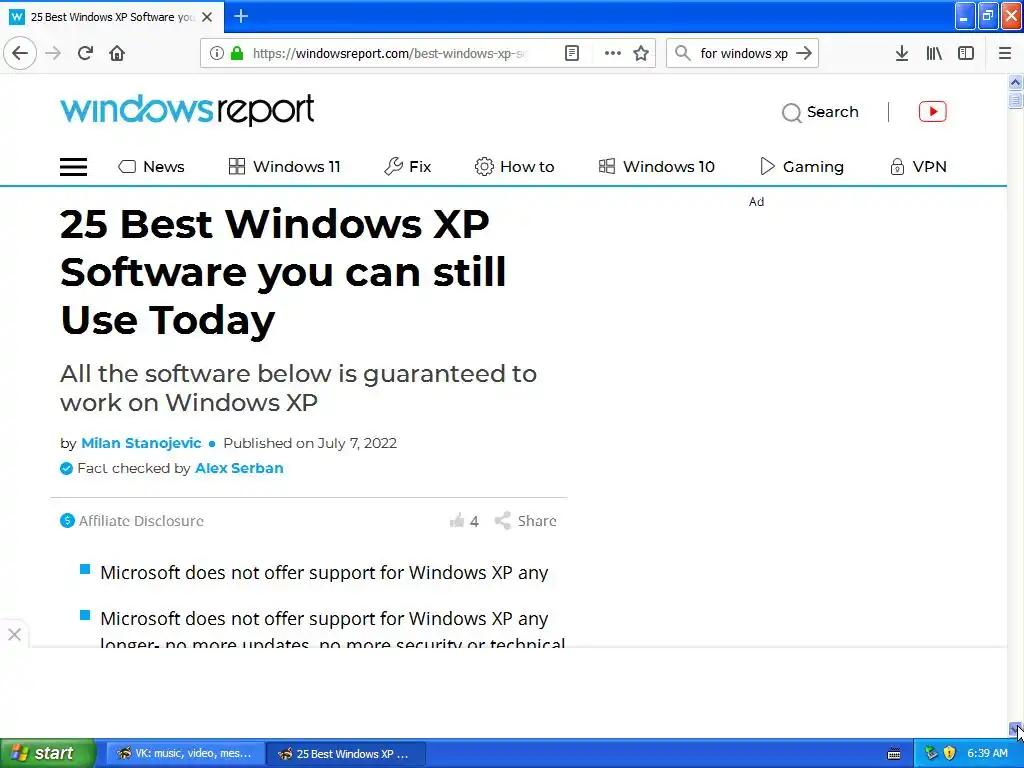The width and height of the screenshot is (1024, 768).
Task: Click the security shield tray icon
Action: (x=950, y=754)
